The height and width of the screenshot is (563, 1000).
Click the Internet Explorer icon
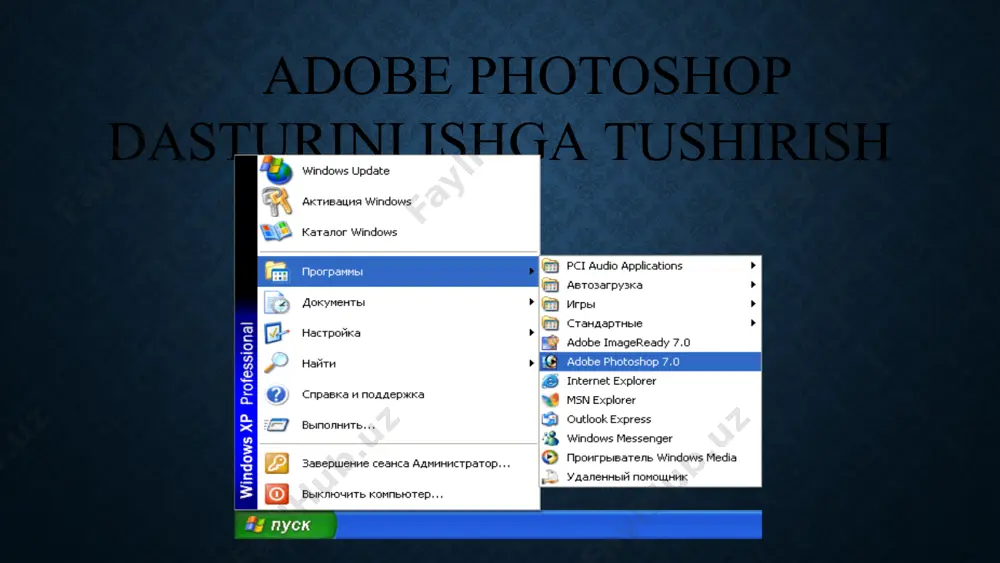[550, 381]
